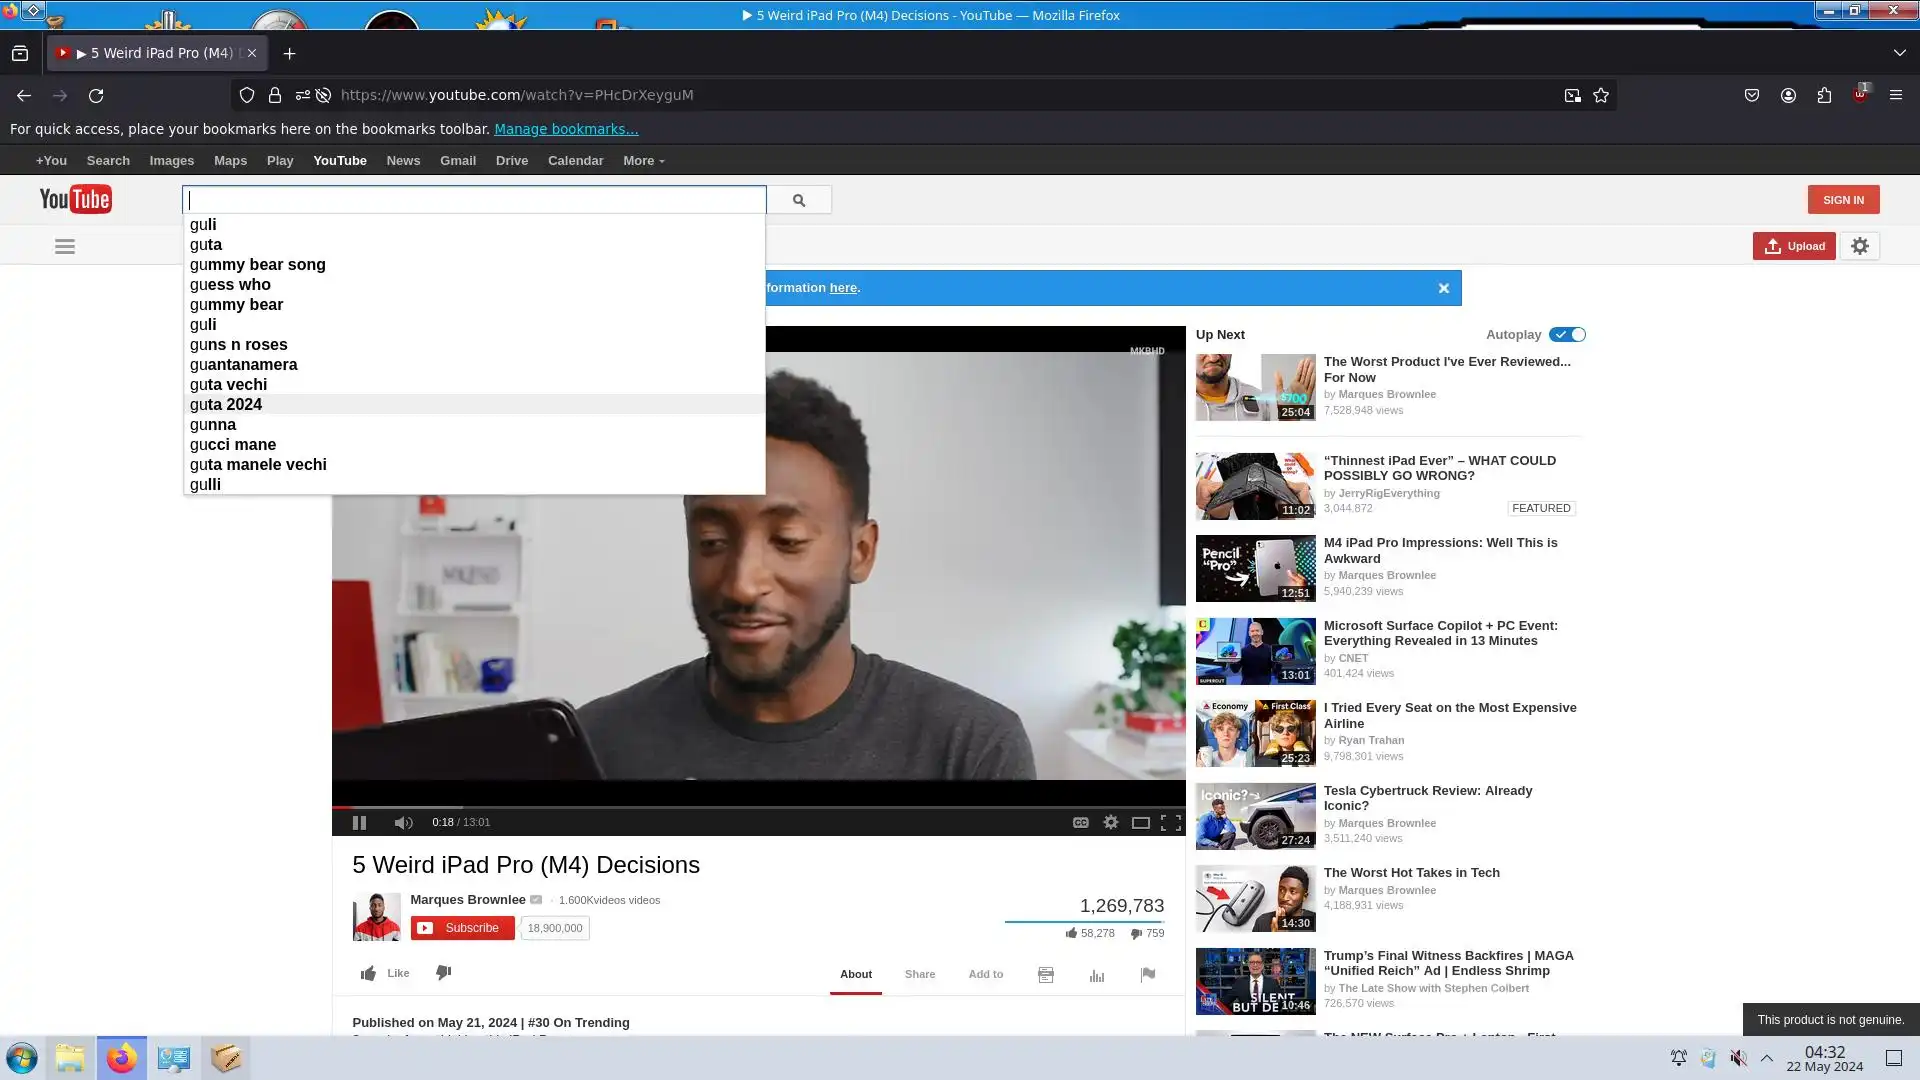This screenshot has width=1920, height=1080.
Task: Enter fullscreen video mode
Action: (1170, 822)
